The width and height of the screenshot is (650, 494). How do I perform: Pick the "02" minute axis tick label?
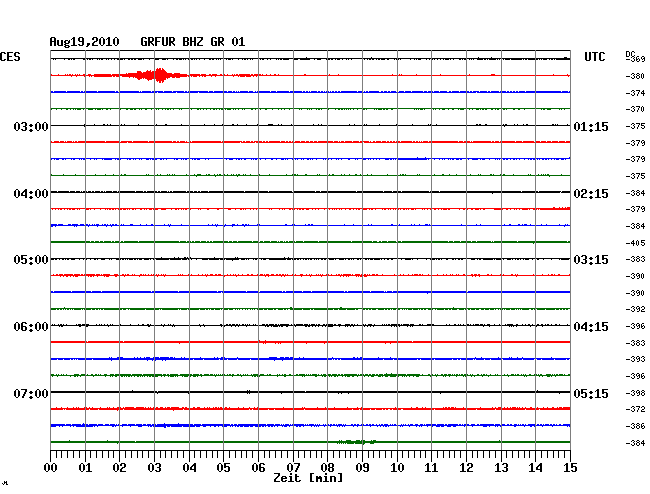tap(119, 468)
